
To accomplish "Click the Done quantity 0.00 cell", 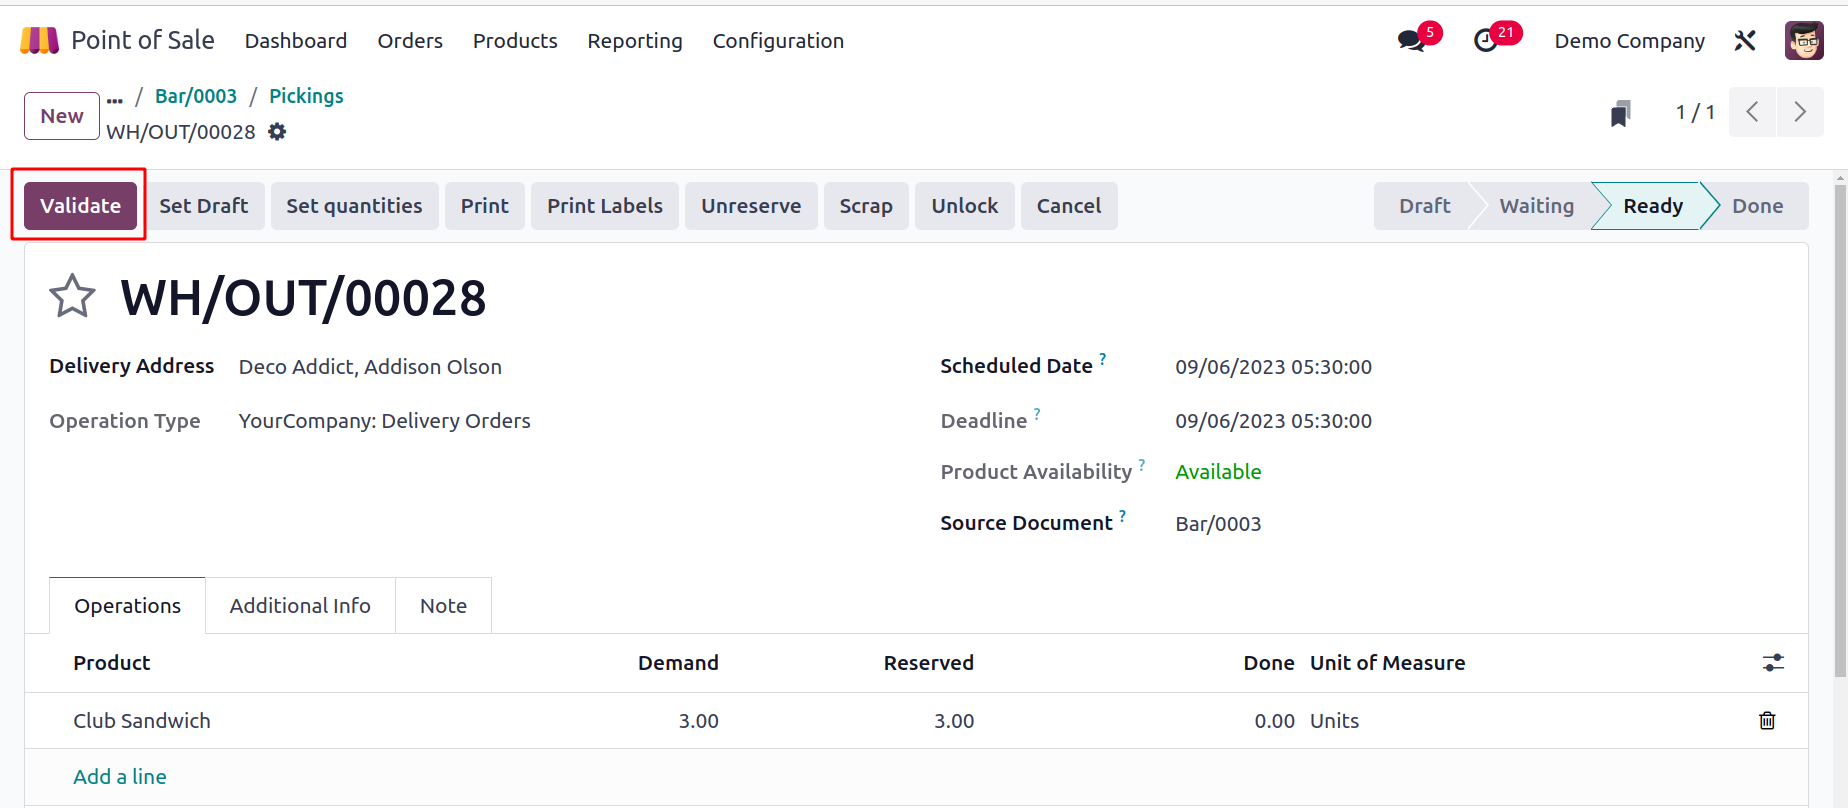I will coord(1274,721).
